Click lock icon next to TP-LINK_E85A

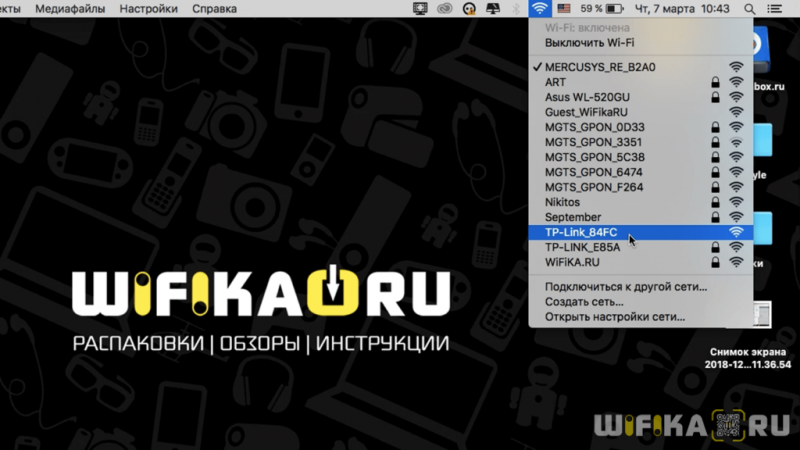(x=715, y=247)
